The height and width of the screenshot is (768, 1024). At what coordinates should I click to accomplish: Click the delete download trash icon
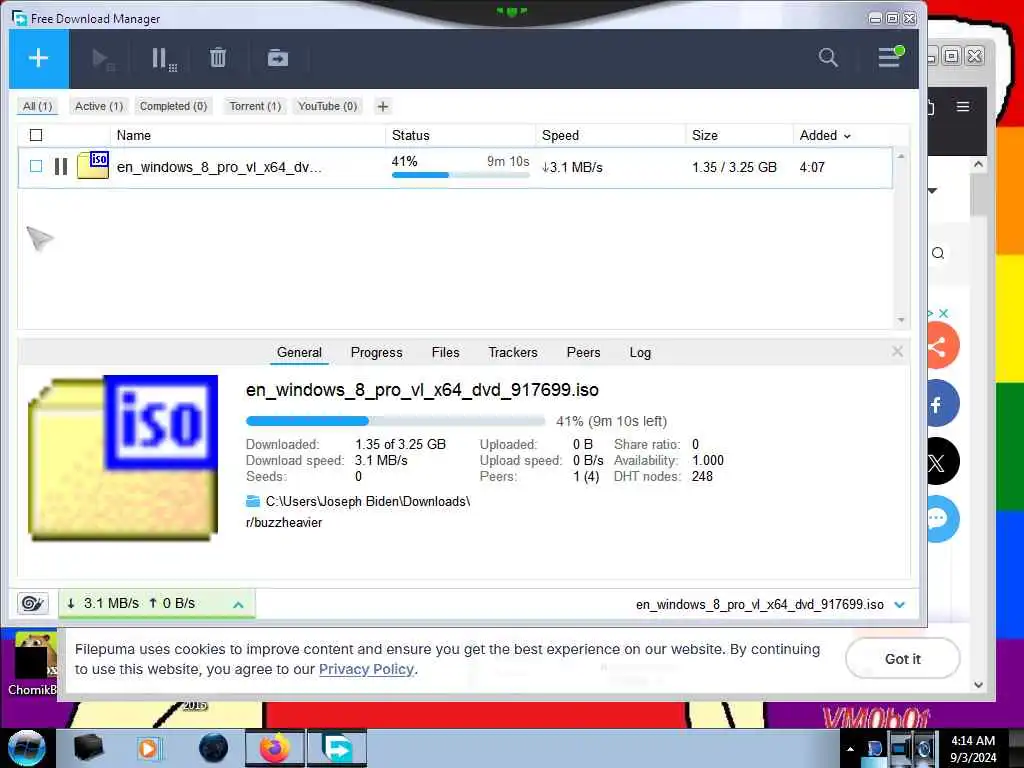point(218,58)
